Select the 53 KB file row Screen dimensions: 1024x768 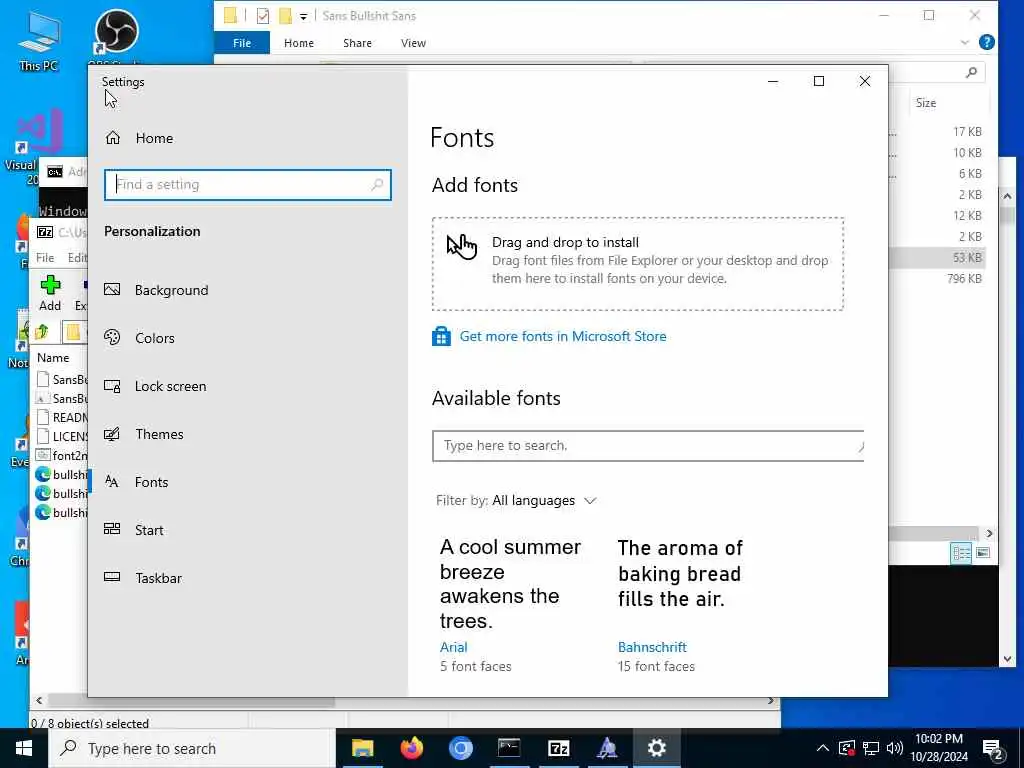click(x=937, y=257)
